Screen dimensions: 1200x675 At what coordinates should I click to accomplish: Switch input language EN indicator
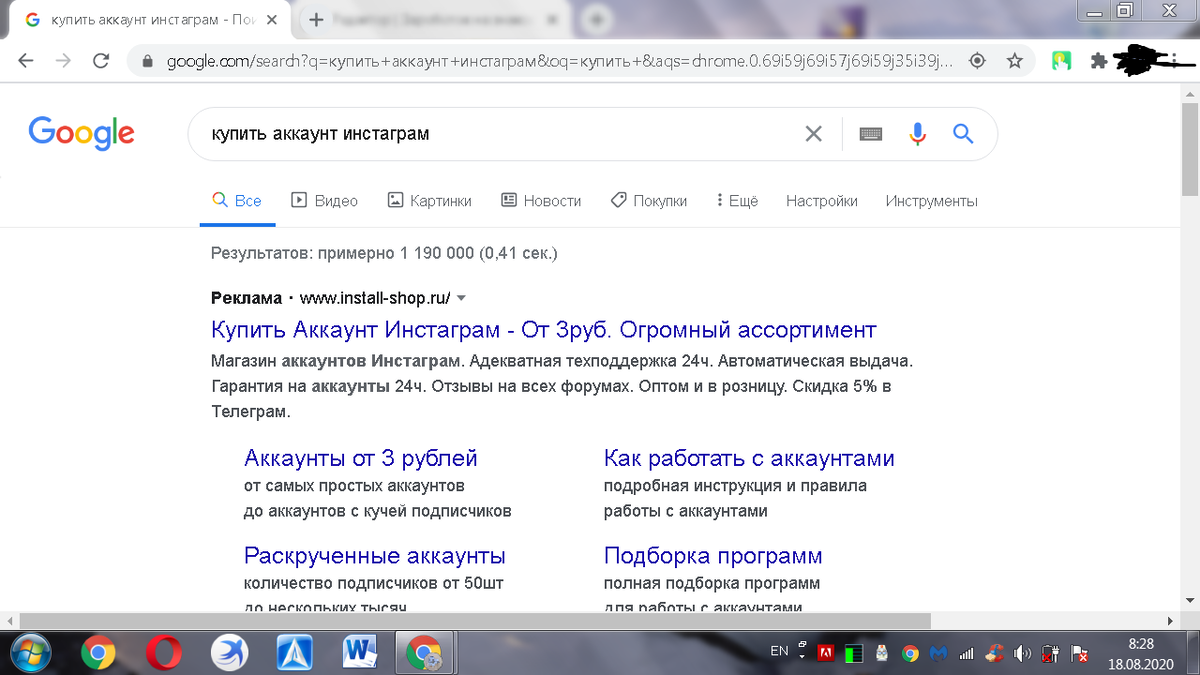coord(780,651)
